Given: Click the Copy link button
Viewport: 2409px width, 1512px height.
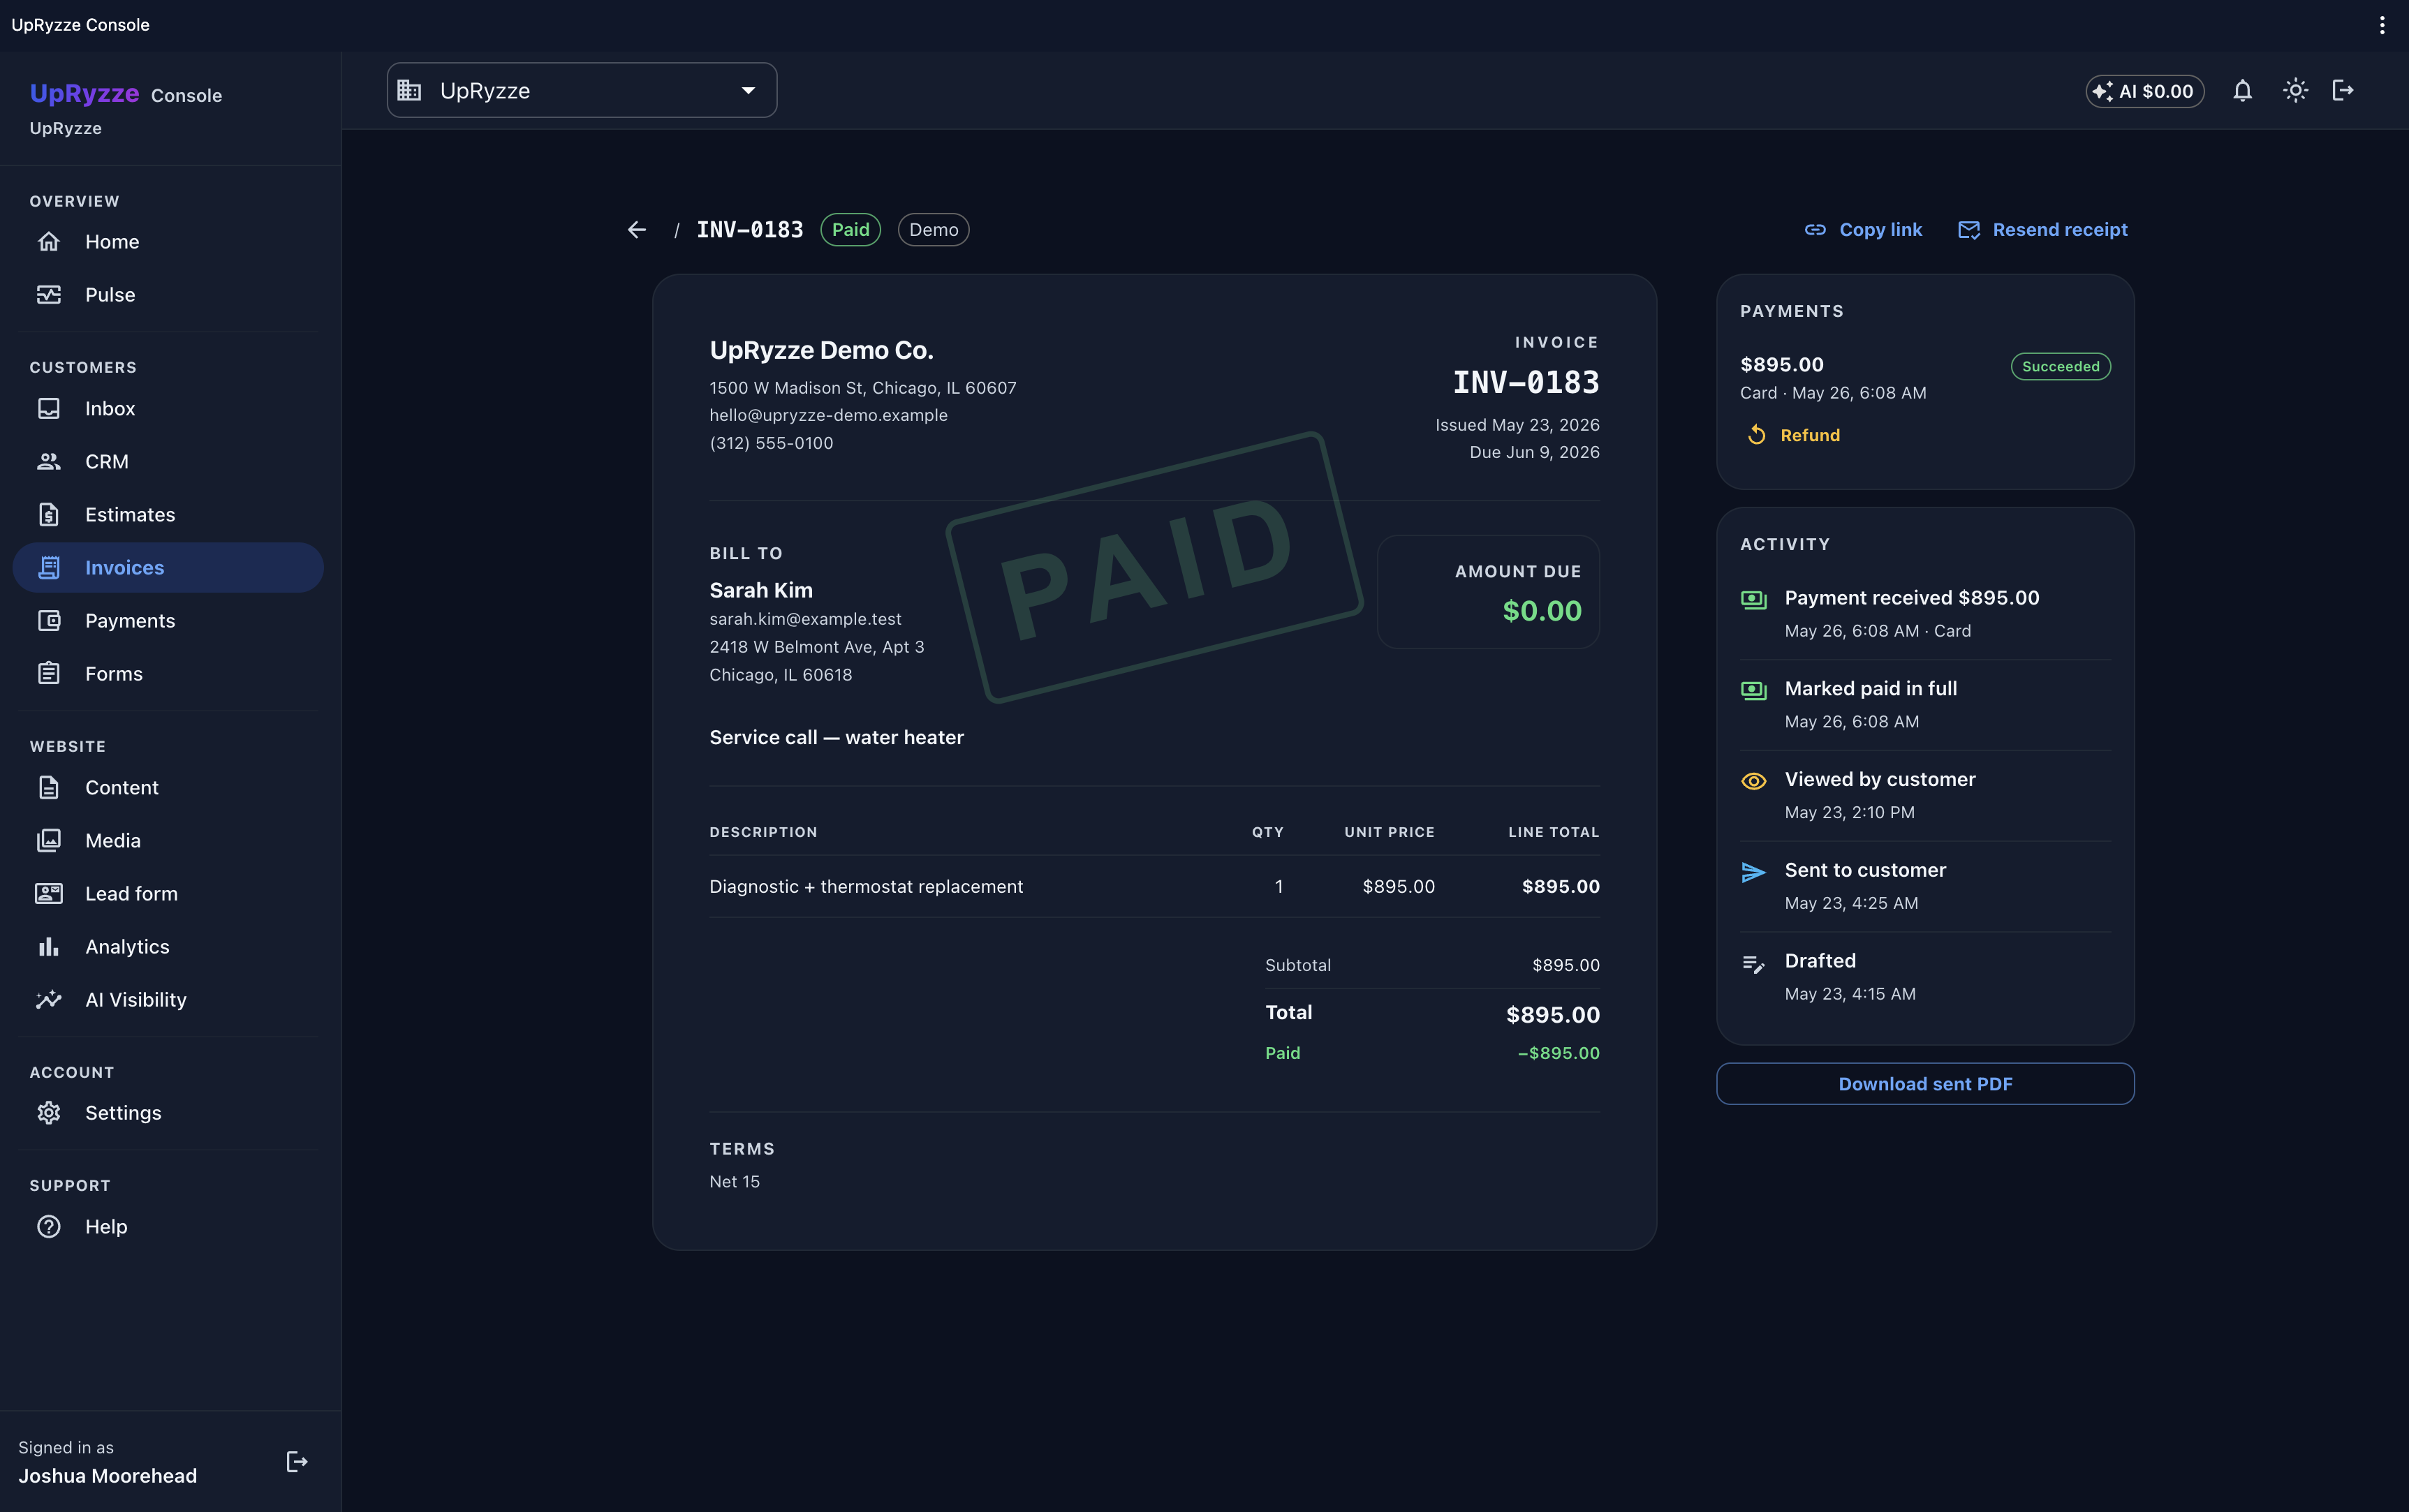Looking at the screenshot, I should point(1863,230).
